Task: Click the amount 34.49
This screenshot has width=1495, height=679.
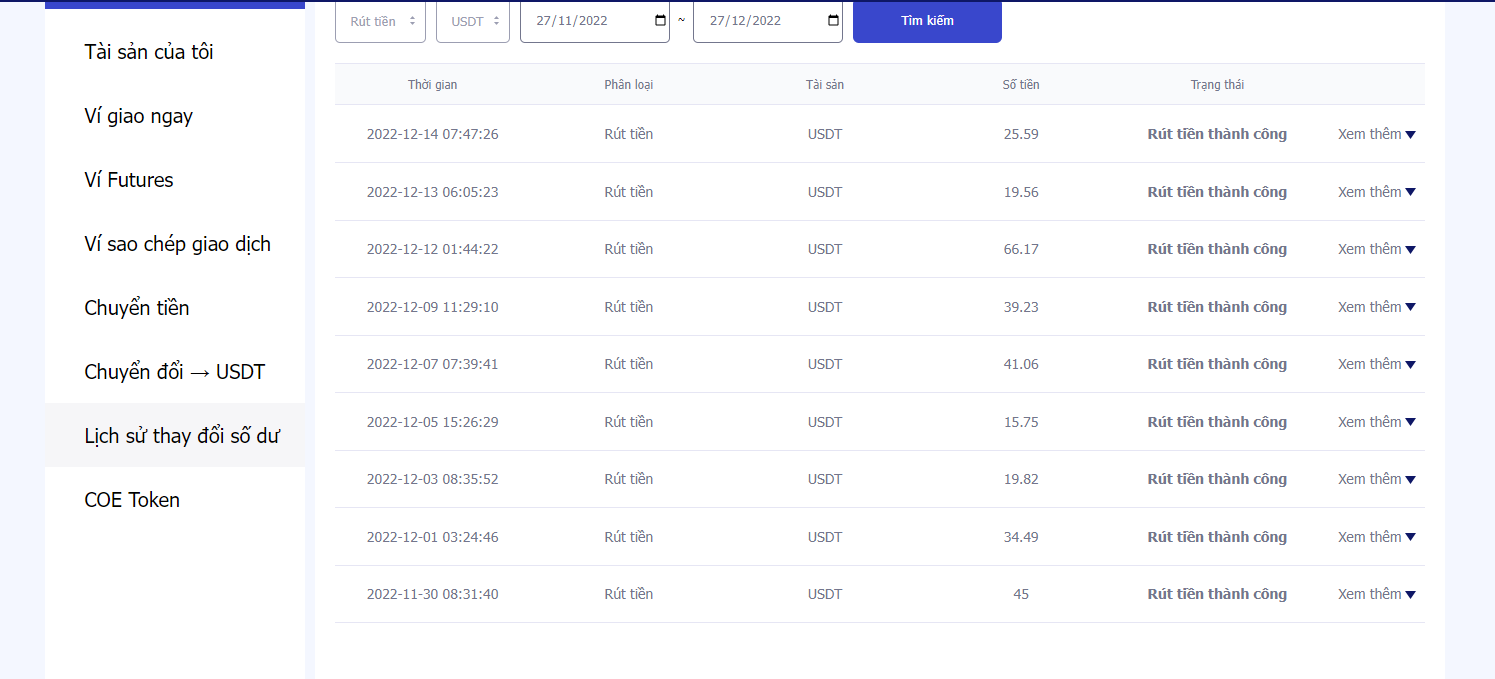Action: (x=1021, y=537)
